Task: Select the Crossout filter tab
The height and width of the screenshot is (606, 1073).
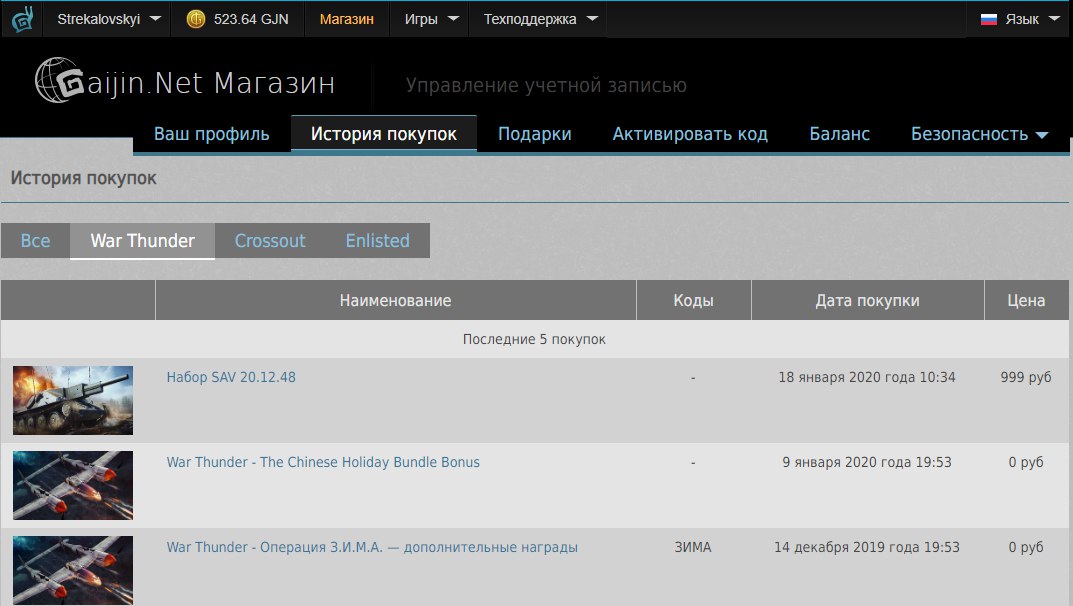Action: pos(270,241)
